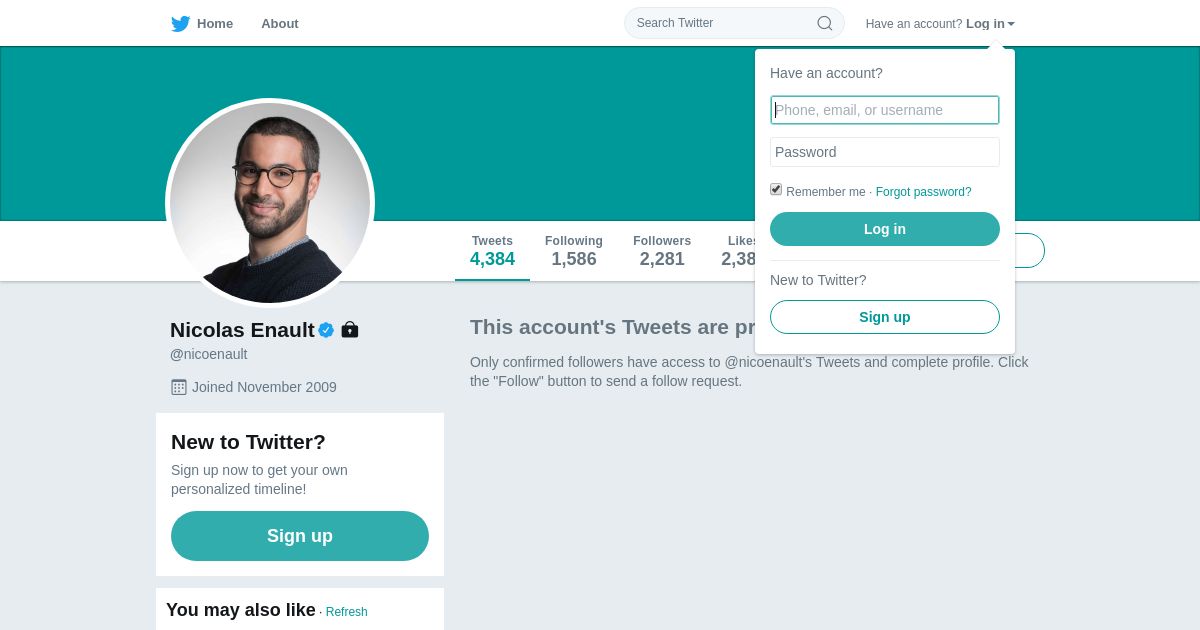The image size is (1200, 630).
Task: Focus the Phone, email, or username field
Action: tap(884, 110)
